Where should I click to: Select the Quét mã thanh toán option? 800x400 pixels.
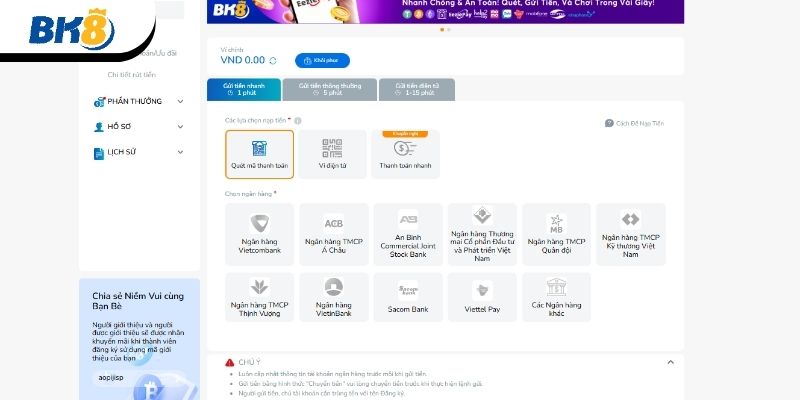(259, 154)
